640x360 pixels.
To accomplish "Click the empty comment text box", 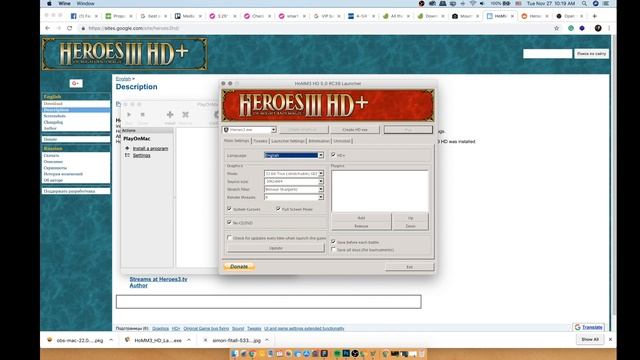I will (269, 302).
